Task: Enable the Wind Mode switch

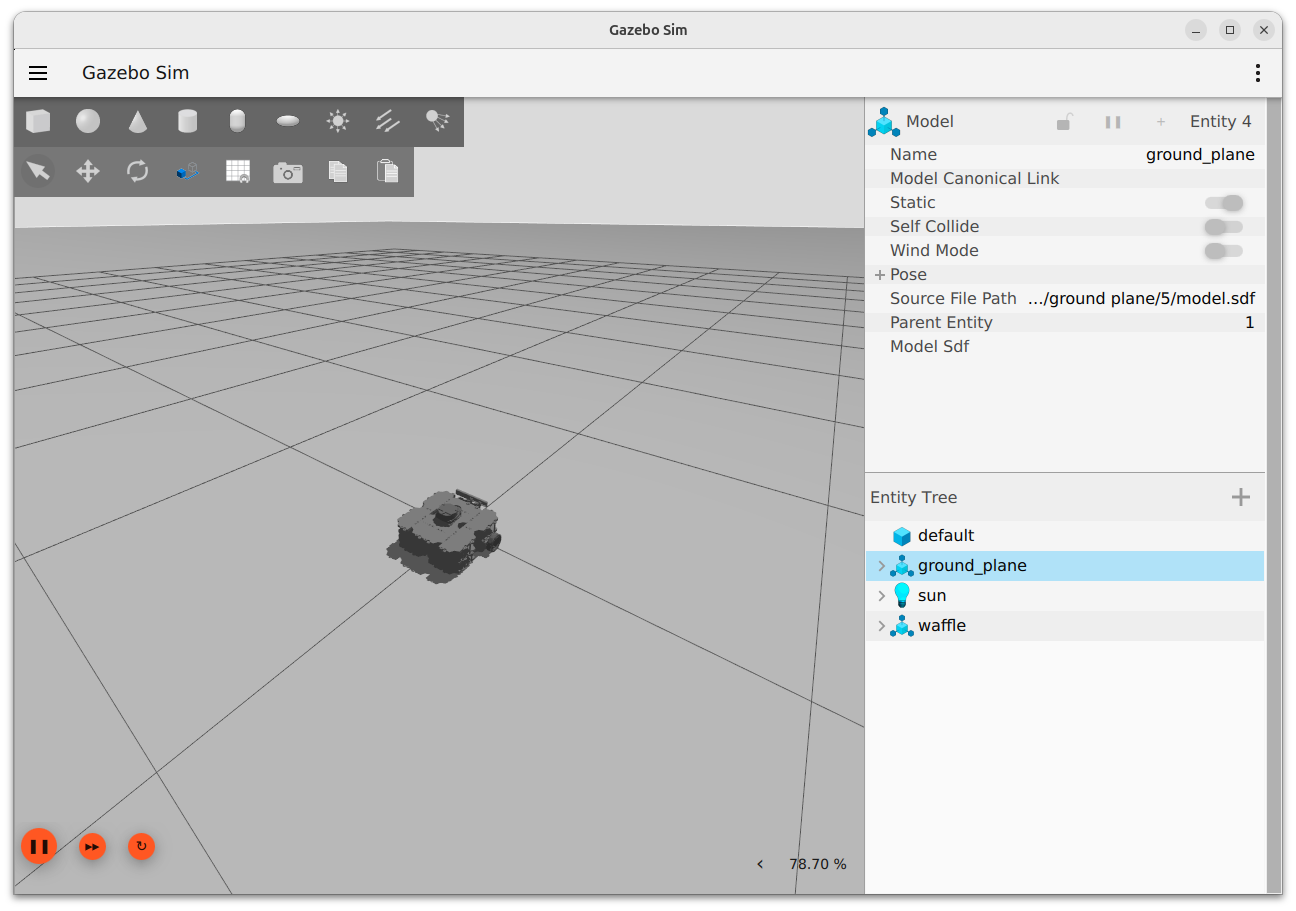Action: 1224,251
